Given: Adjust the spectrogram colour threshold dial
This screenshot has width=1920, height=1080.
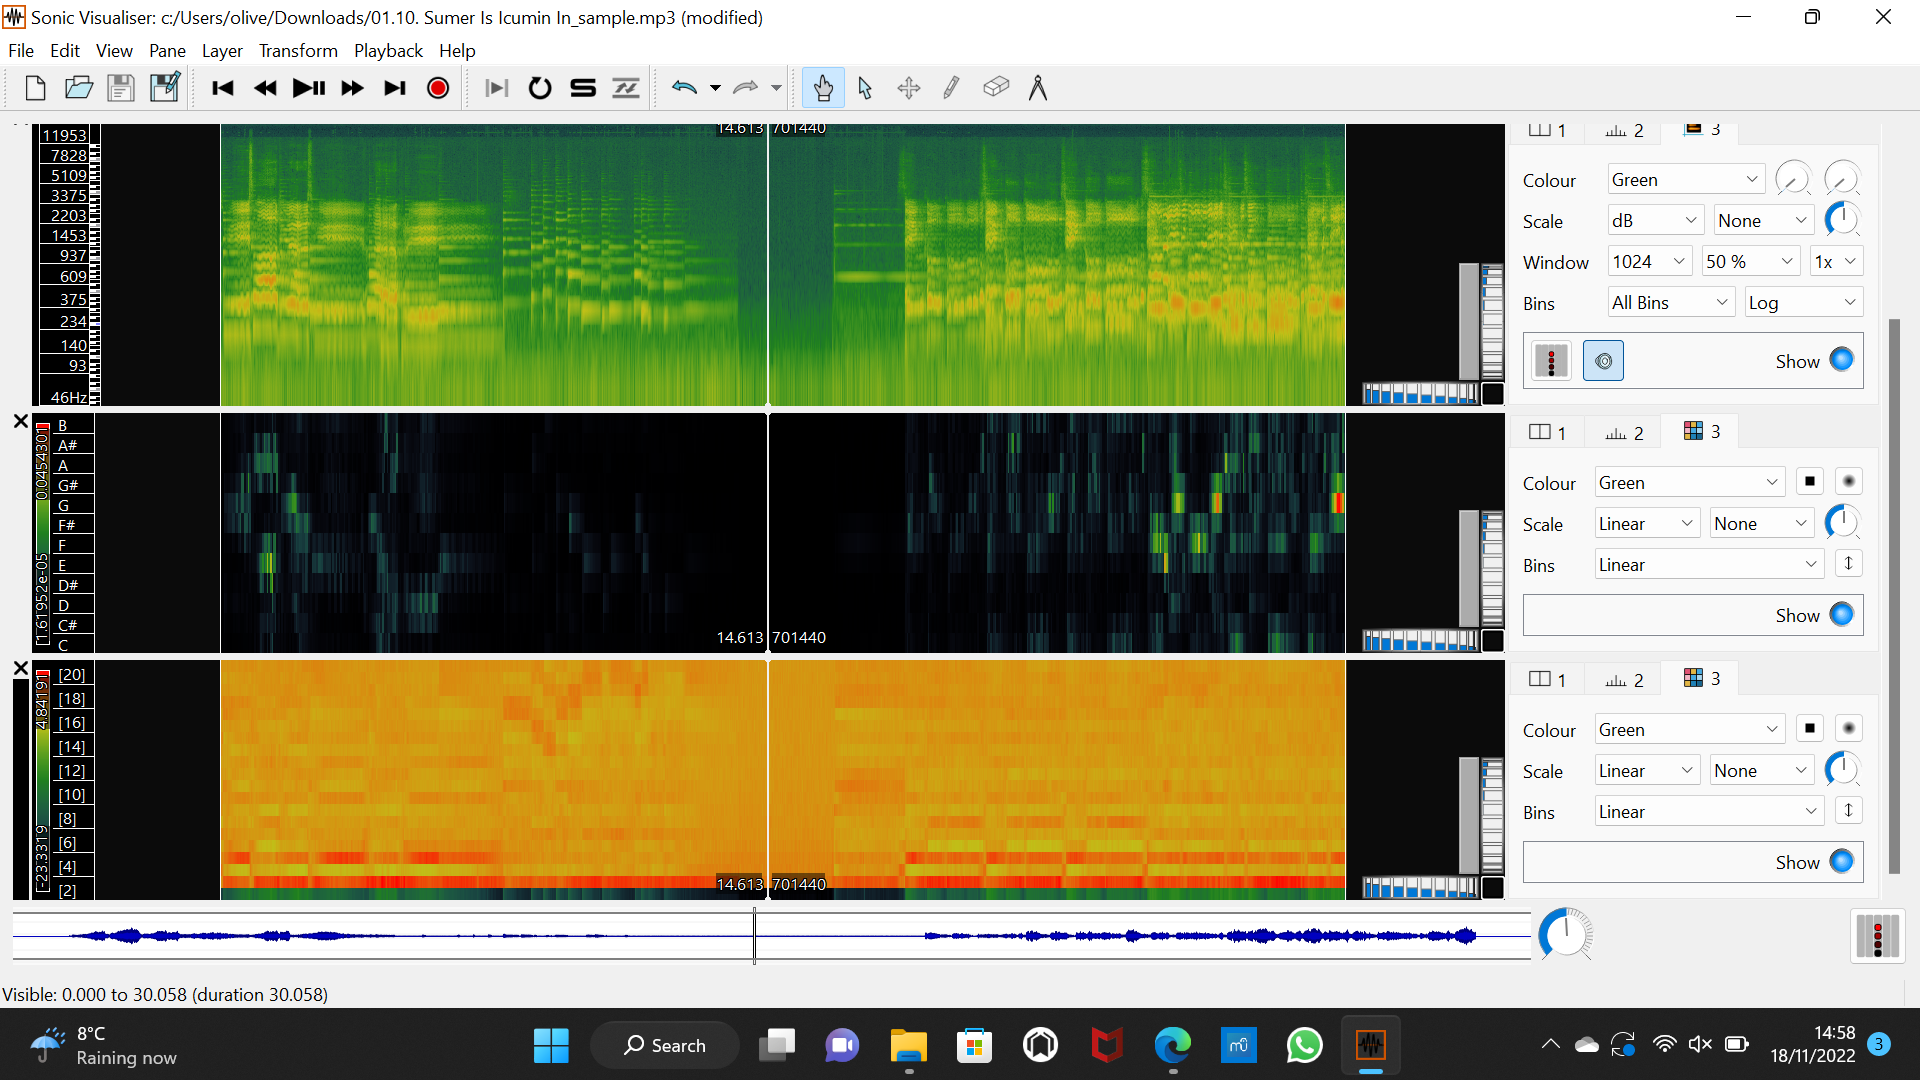Looking at the screenshot, I should coord(1792,180).
